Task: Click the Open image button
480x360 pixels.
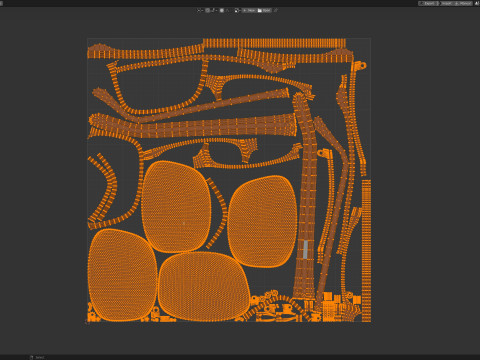Action: [264, 10]
